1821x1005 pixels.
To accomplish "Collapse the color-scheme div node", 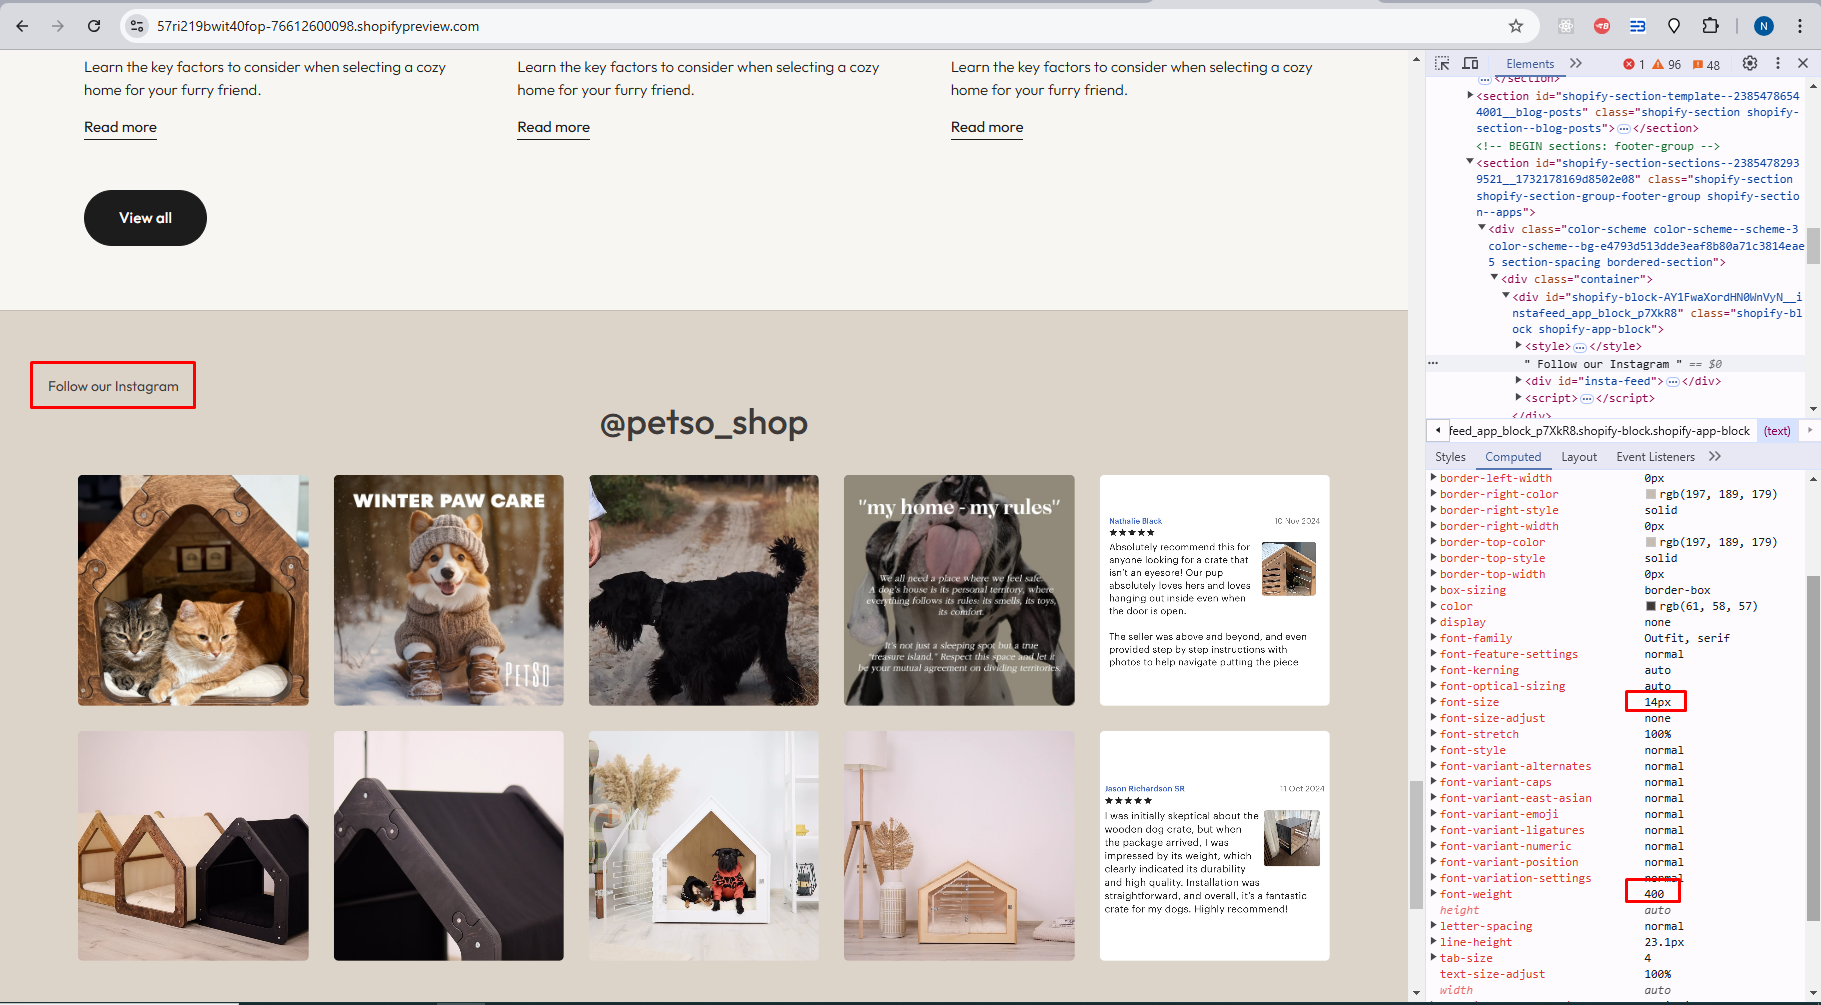I will pos(1482,228).
